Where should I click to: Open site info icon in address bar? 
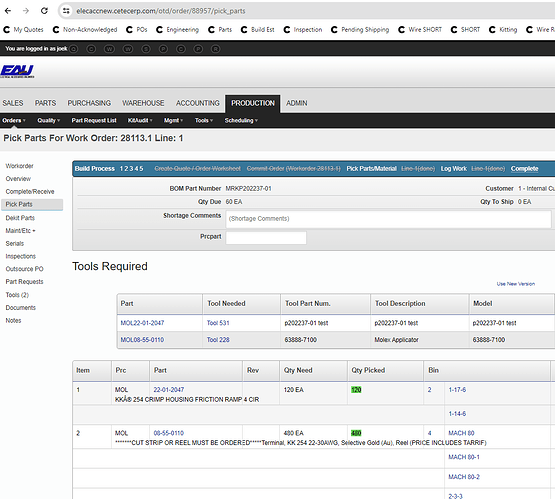[x=66, y=11]
